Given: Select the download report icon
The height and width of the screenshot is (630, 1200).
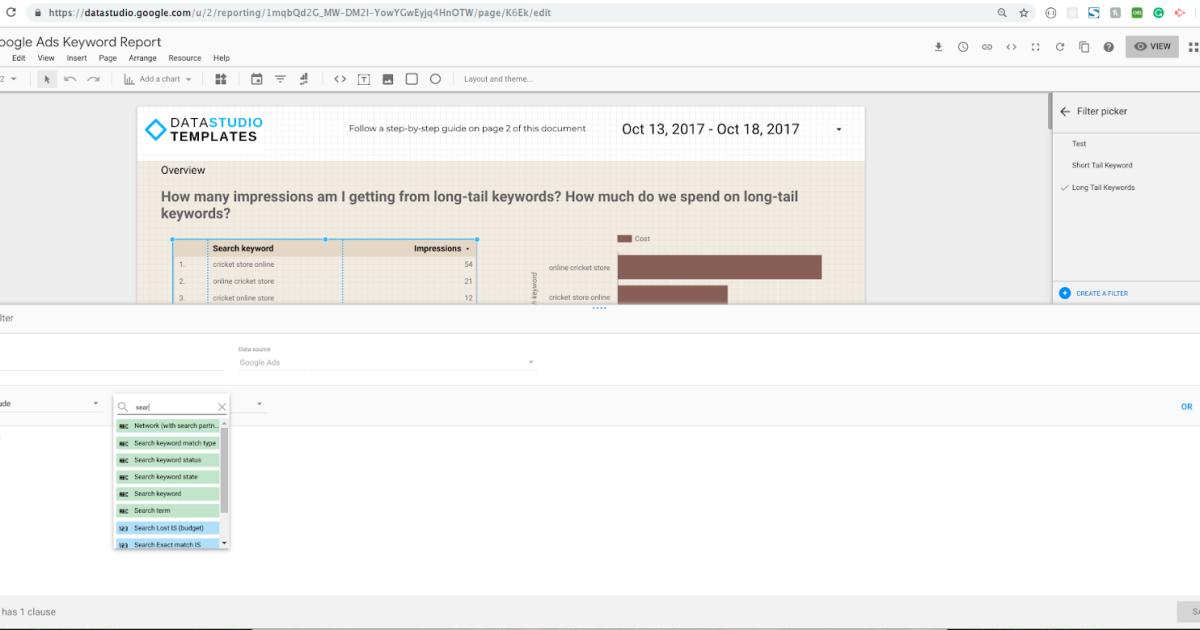Looking at the screenshot, I should pyautogui.click(x=939, y=47).
